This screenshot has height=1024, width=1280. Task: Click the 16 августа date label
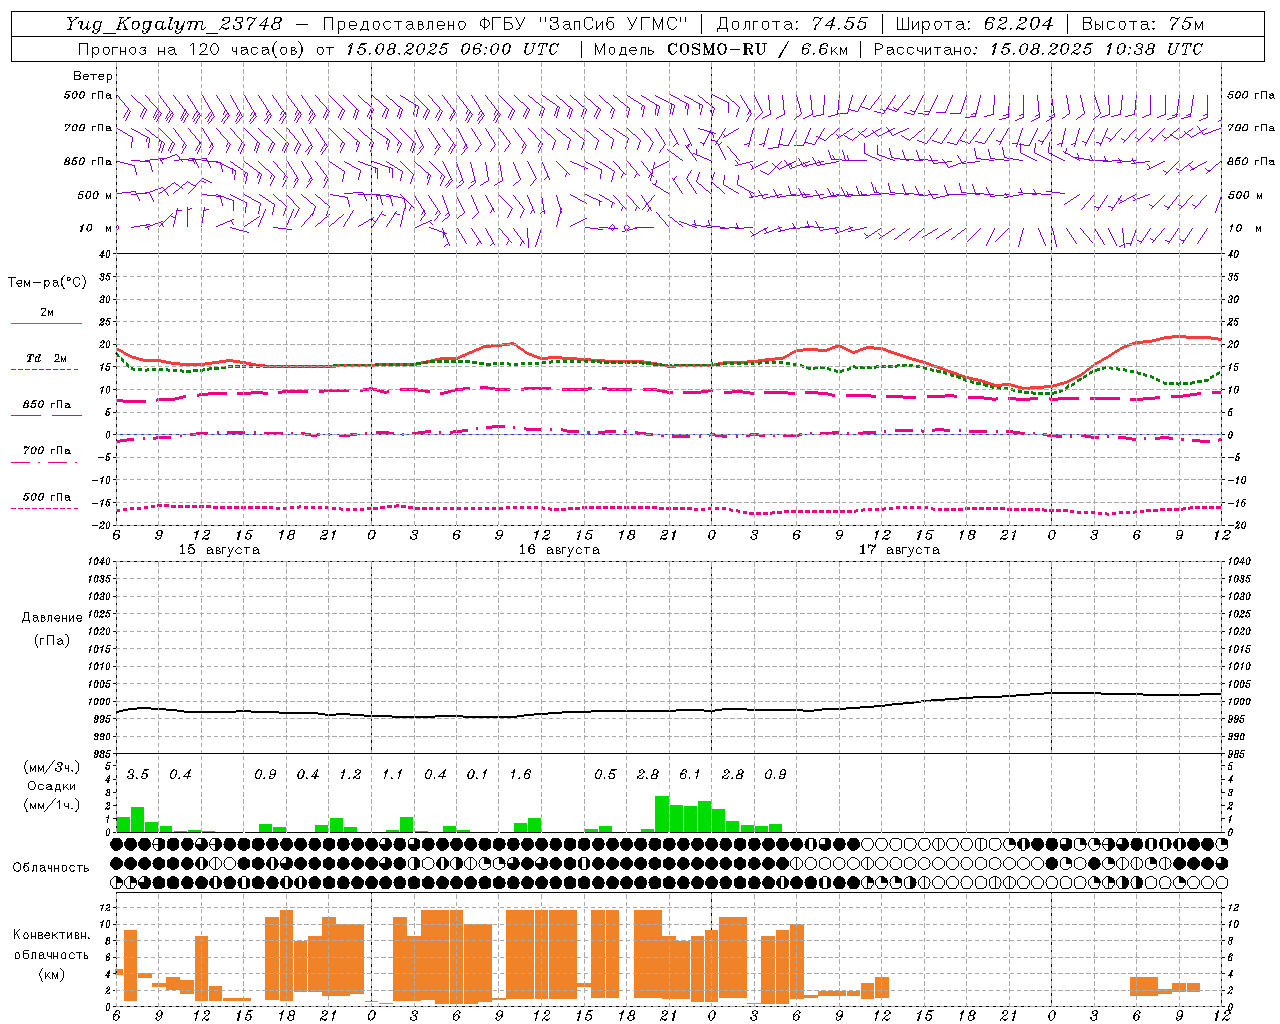click(559, 550)
